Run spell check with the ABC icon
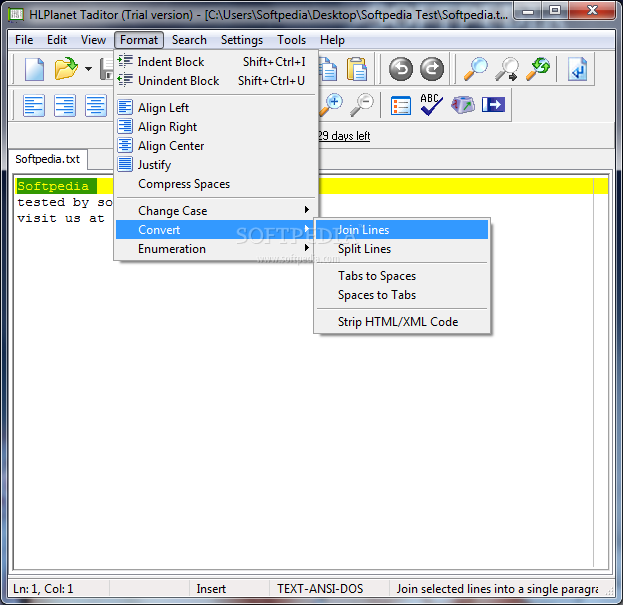Screen dimensions: 623x605 (431, 104)
